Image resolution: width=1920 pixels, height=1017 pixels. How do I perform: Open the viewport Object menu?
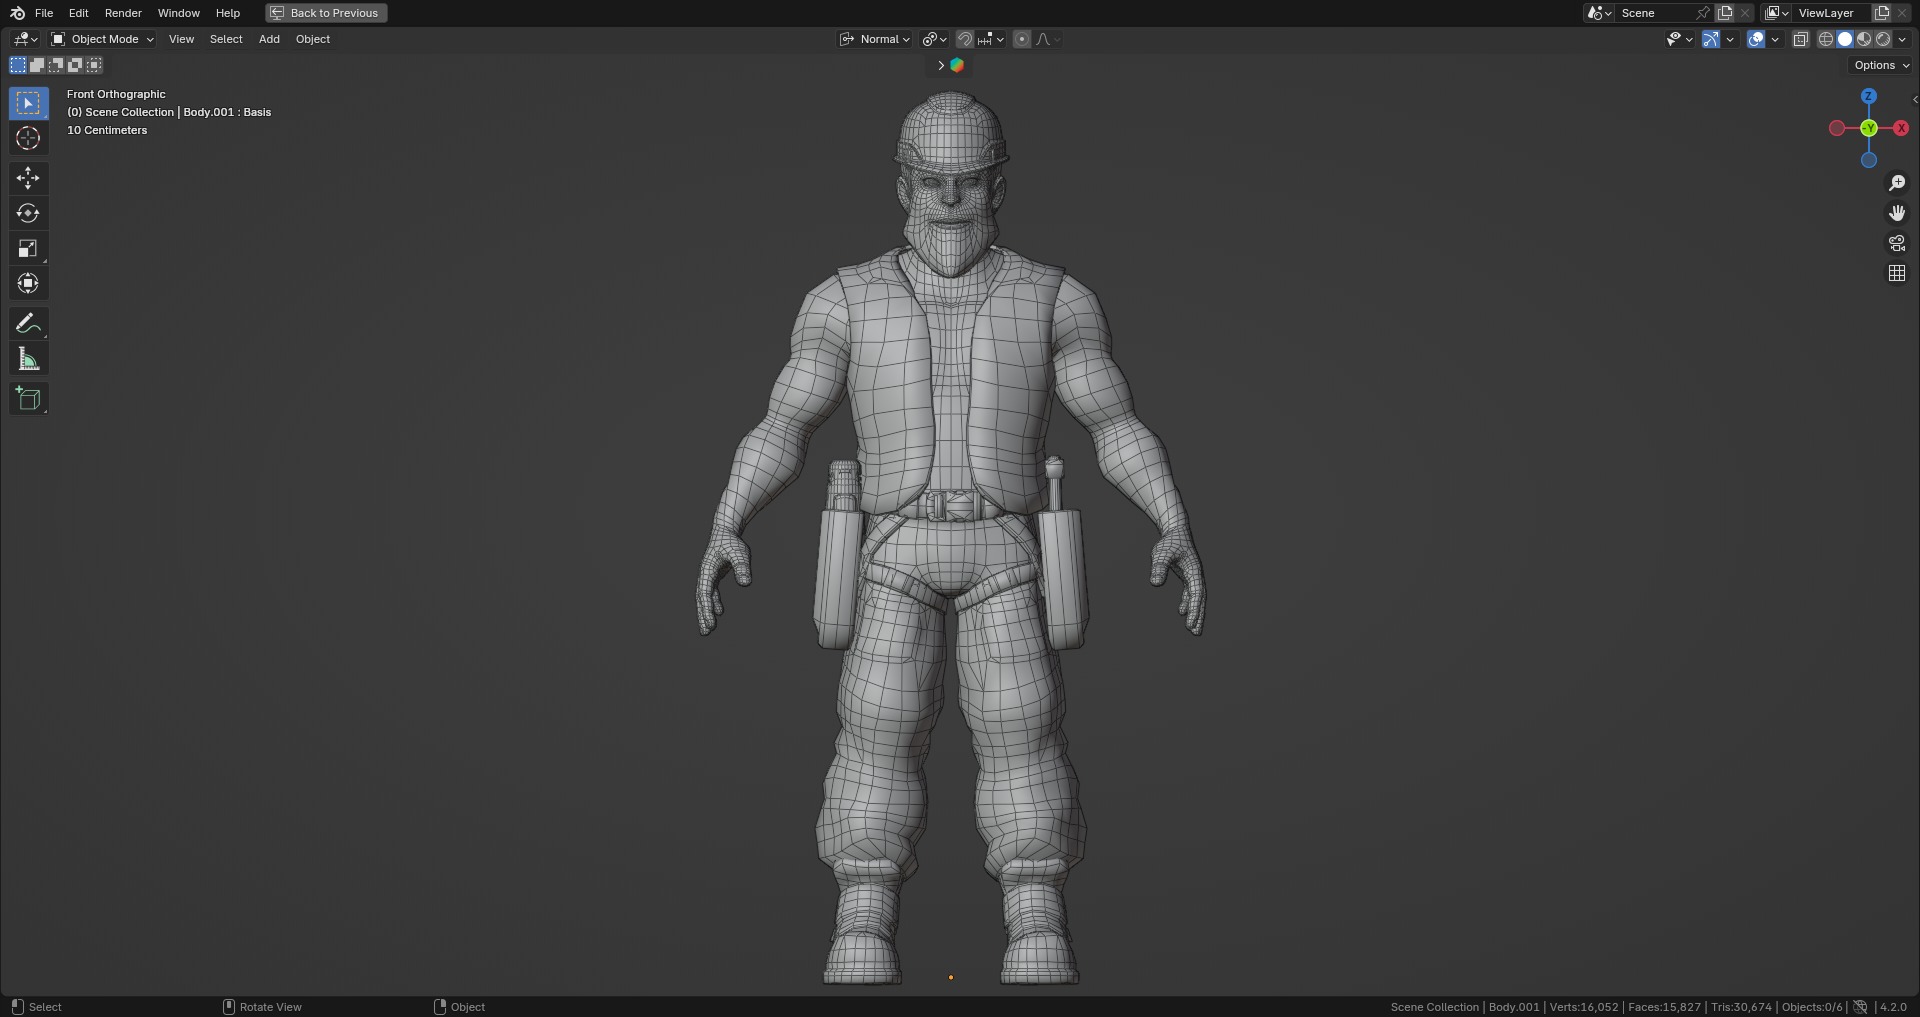point(313,39)
